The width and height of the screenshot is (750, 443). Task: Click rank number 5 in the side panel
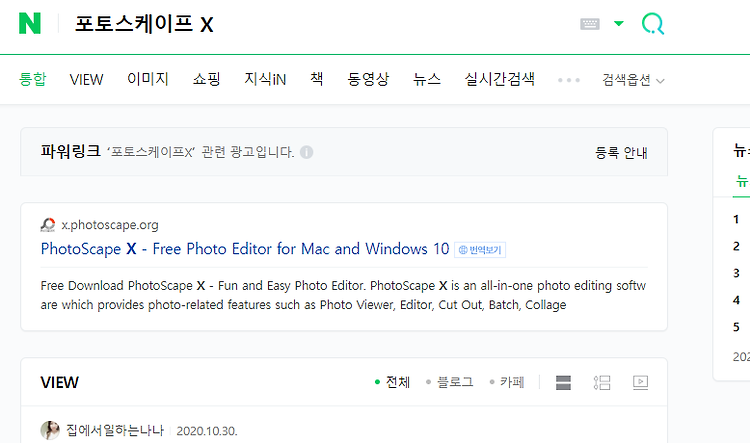point(737,327)
